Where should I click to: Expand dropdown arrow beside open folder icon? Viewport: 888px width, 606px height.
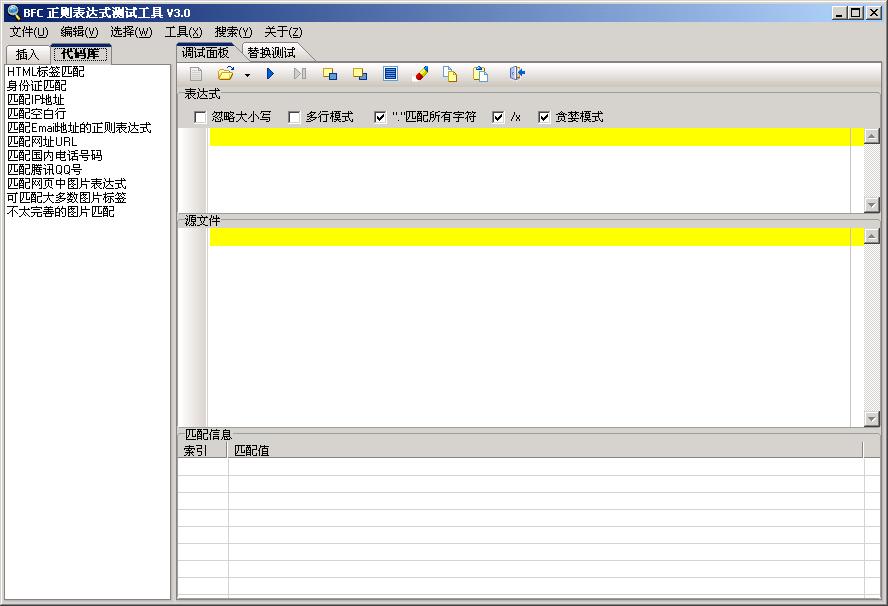click(247, 75)
